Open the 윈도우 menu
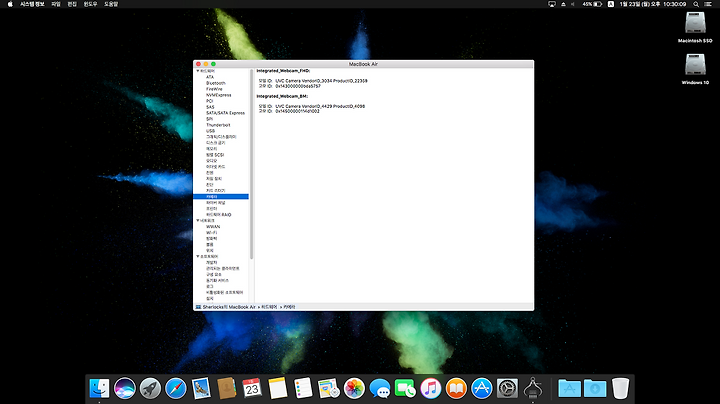 click(x=90, y=4)
